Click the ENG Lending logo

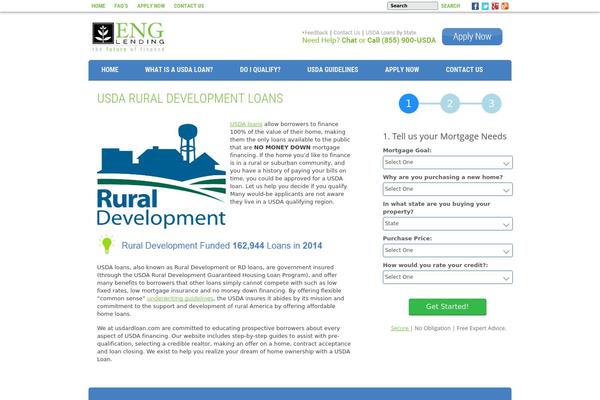coord(128,36)
